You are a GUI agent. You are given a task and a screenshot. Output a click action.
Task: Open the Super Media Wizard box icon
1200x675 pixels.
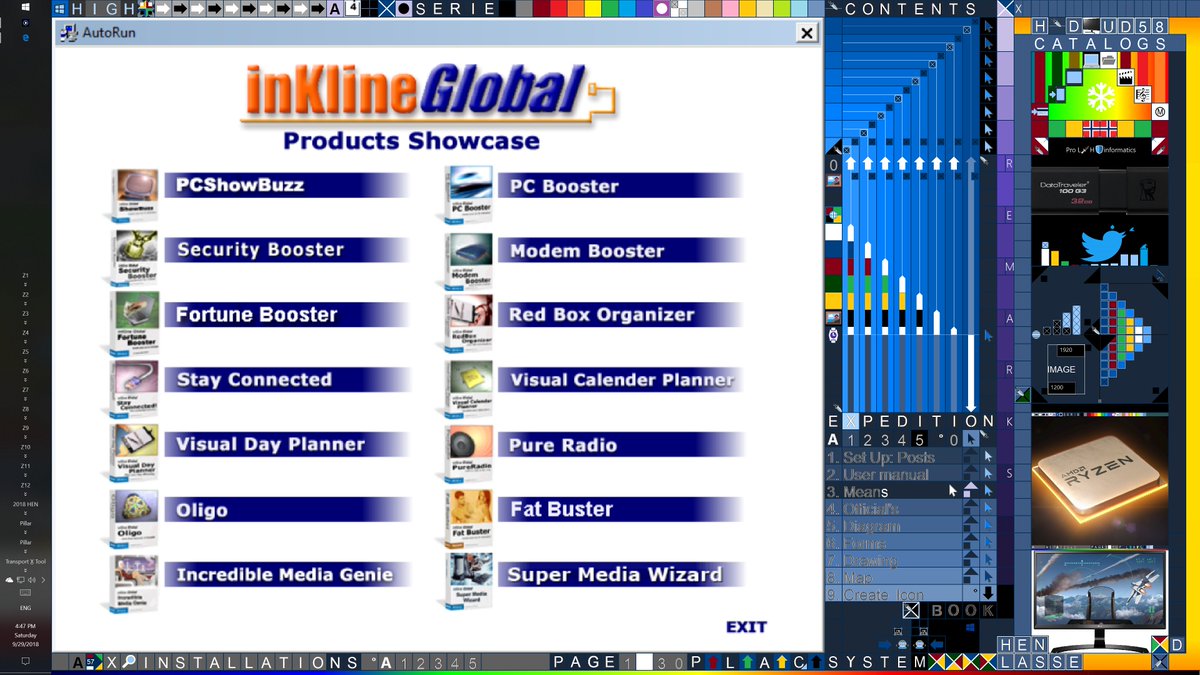[x=467, y=582]
